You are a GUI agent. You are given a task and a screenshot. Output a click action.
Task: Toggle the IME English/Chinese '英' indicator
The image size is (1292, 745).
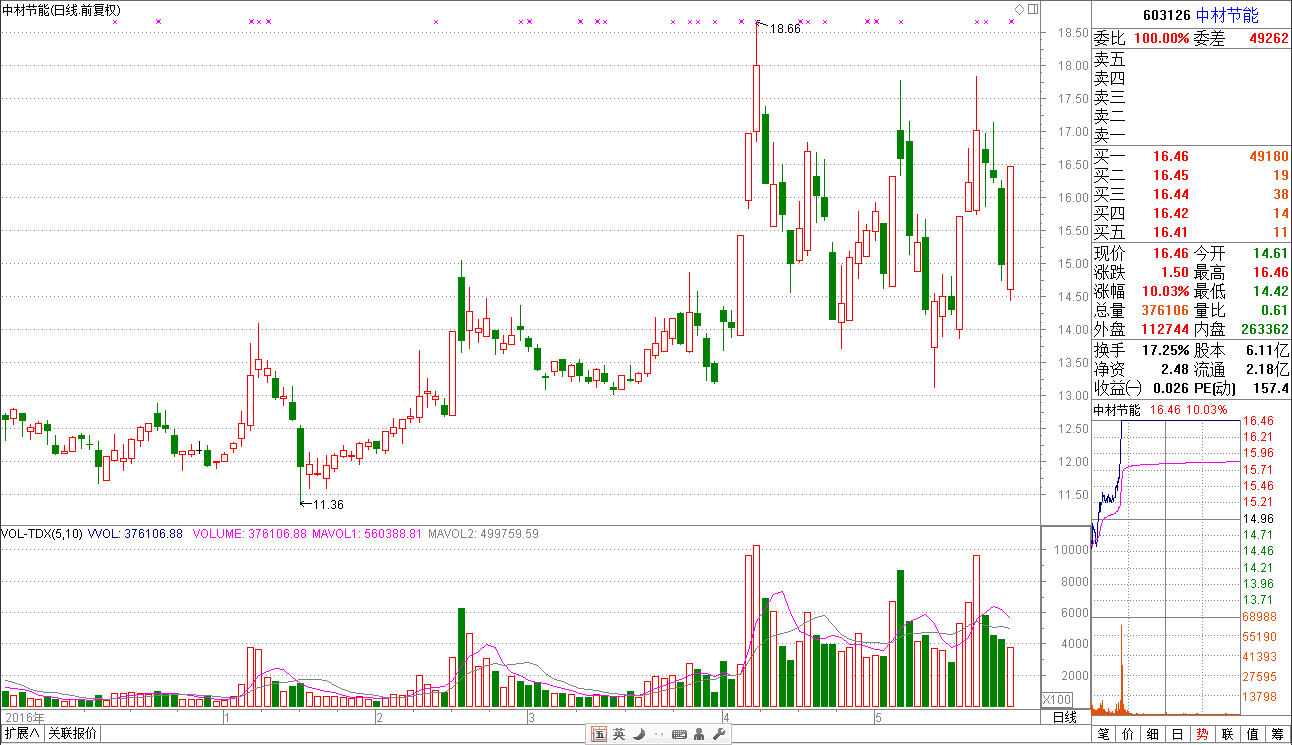pyautogui.click(x=619, y=735)
